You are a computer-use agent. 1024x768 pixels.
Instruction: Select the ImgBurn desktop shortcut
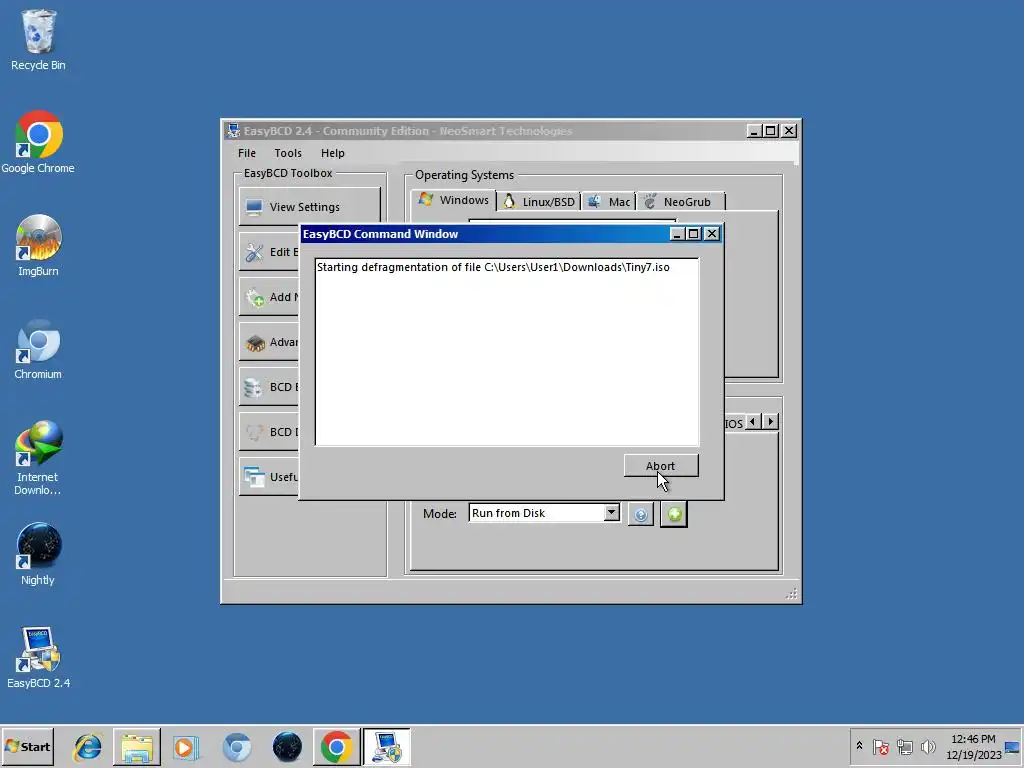point(38,246)
